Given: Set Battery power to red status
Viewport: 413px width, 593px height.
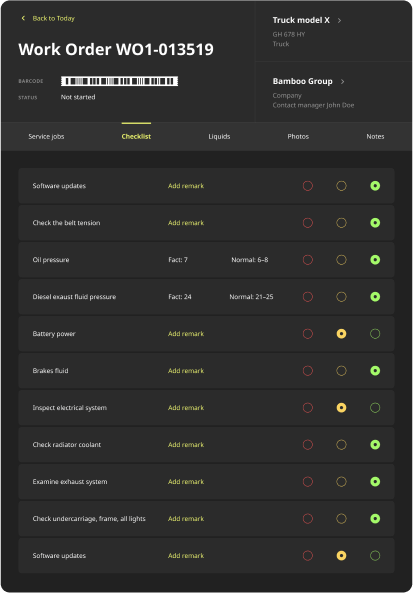Looking at the screenshot, I should (308, 334).
